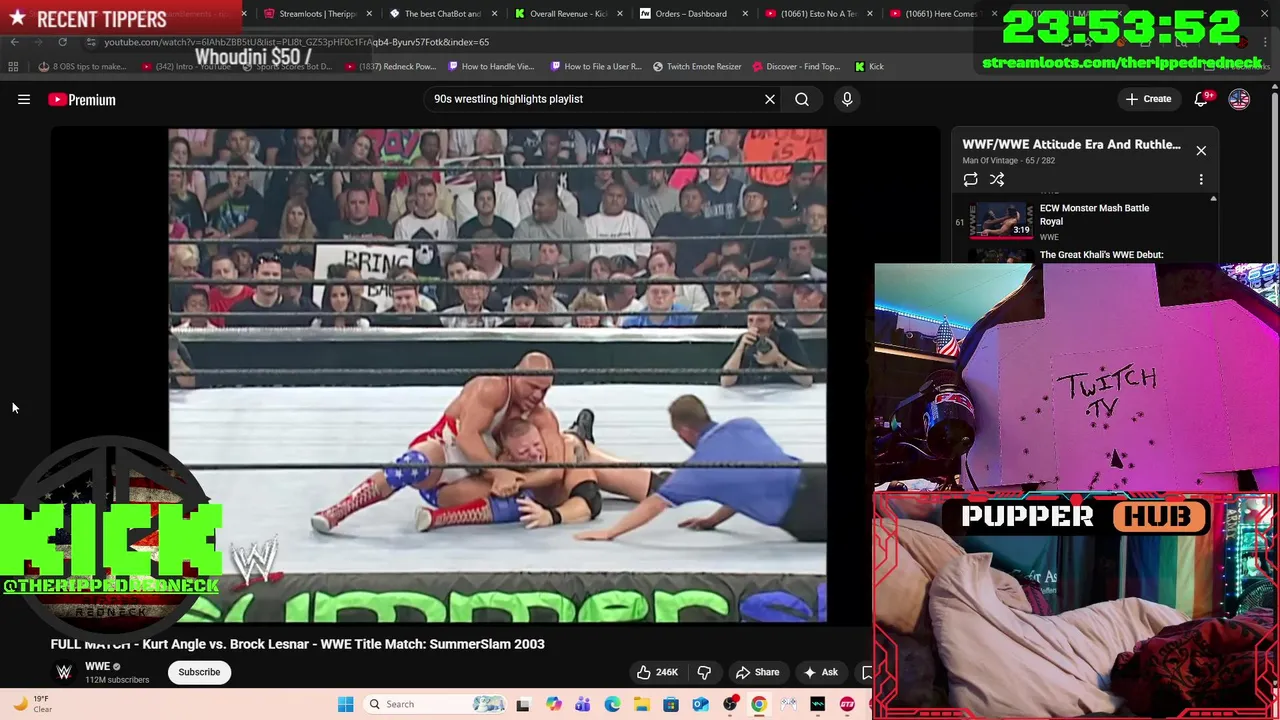Toggle loop playlist
The image size is (1280, 720).
coord(970,179)
